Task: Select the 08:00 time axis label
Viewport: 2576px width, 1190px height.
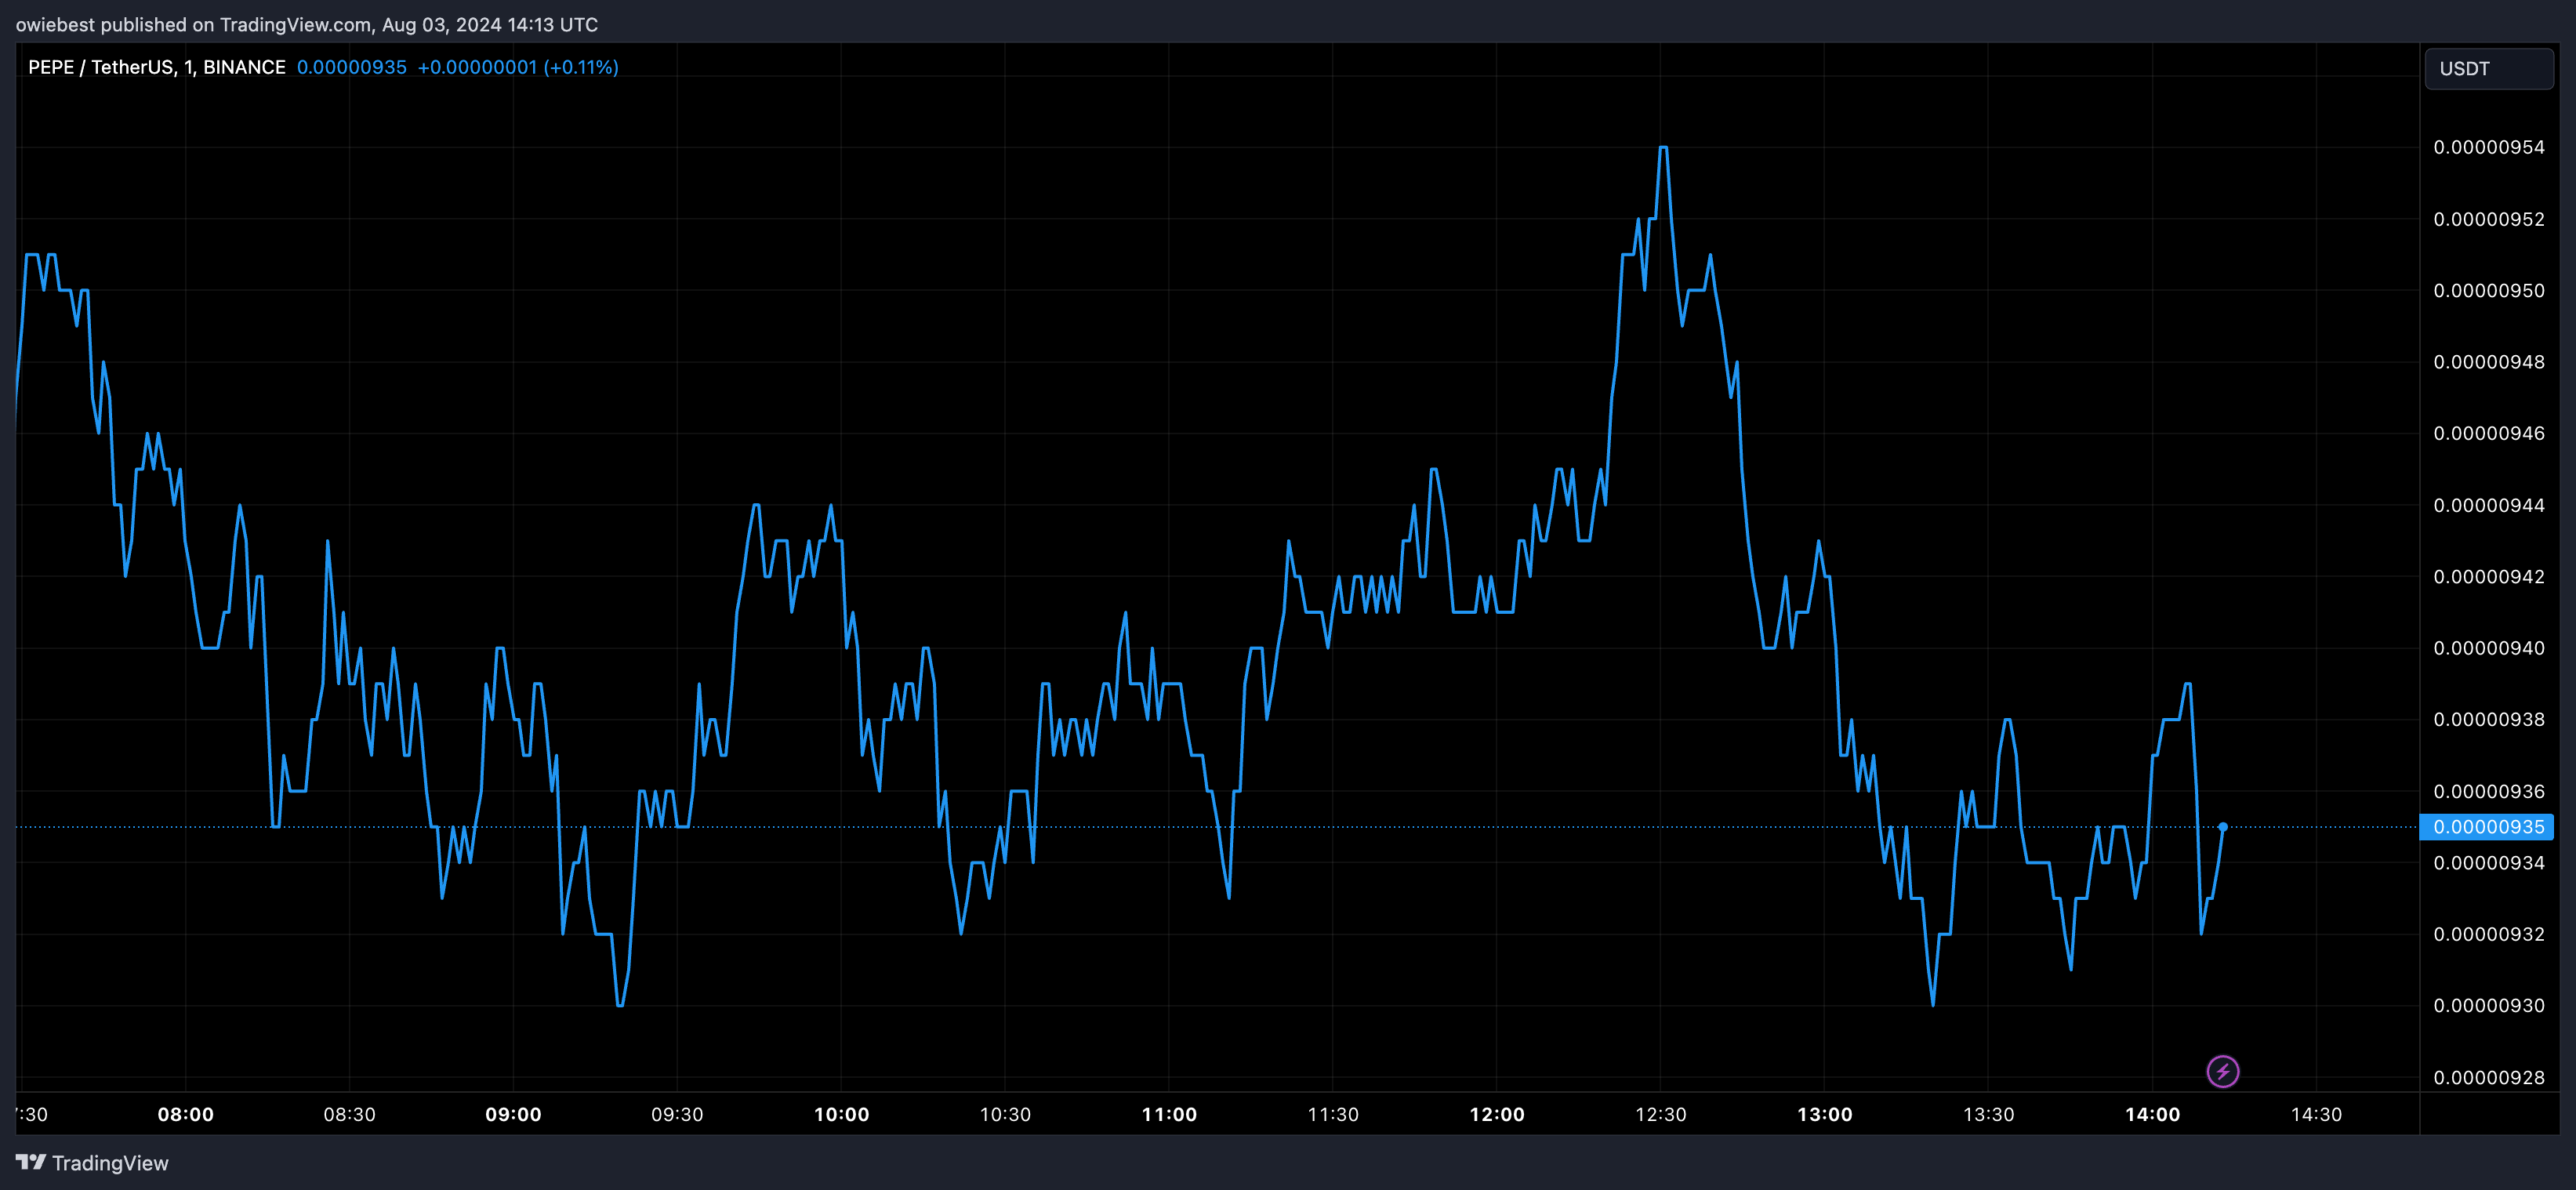Action: click(x=185, y=1114)
